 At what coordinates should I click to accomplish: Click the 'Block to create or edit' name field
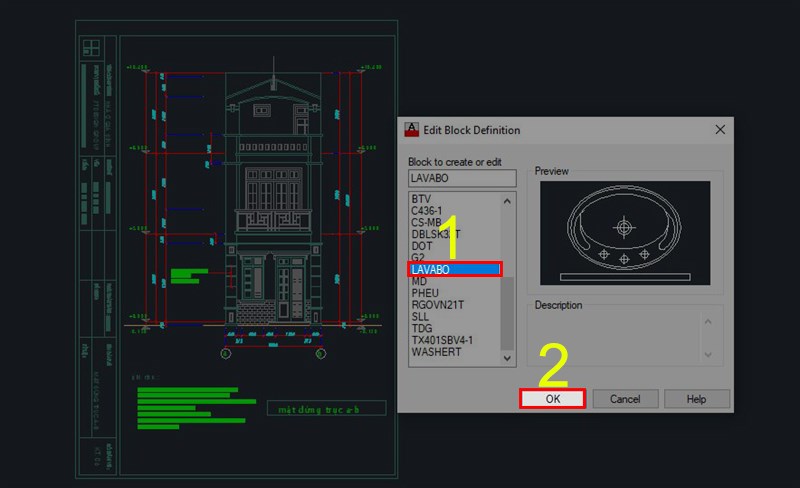462,178
